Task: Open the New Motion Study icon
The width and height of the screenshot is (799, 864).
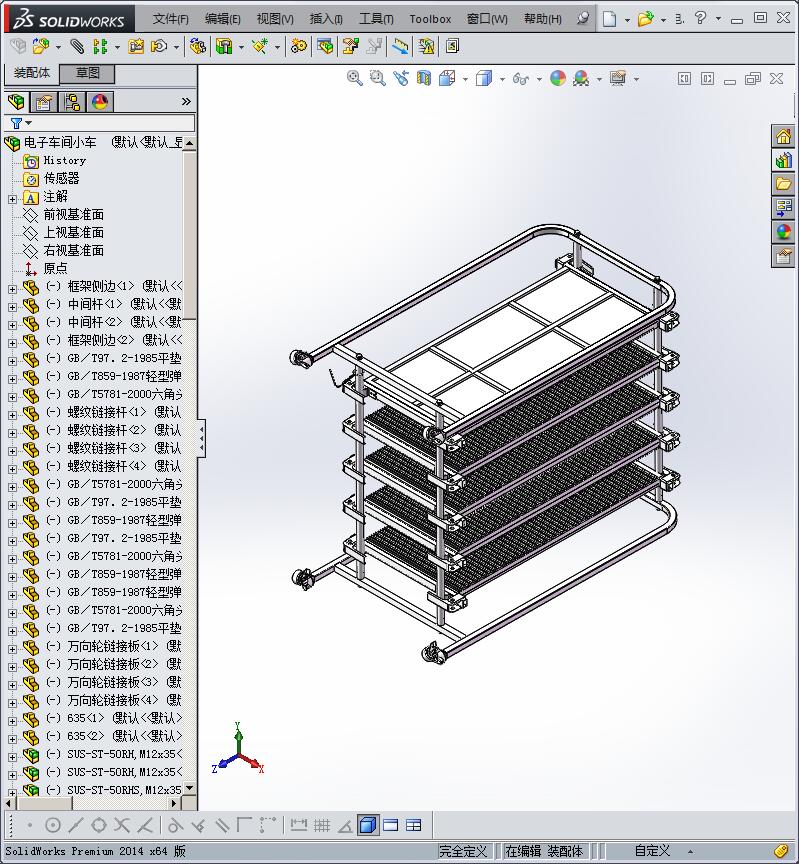Action: tap(299, 47)
